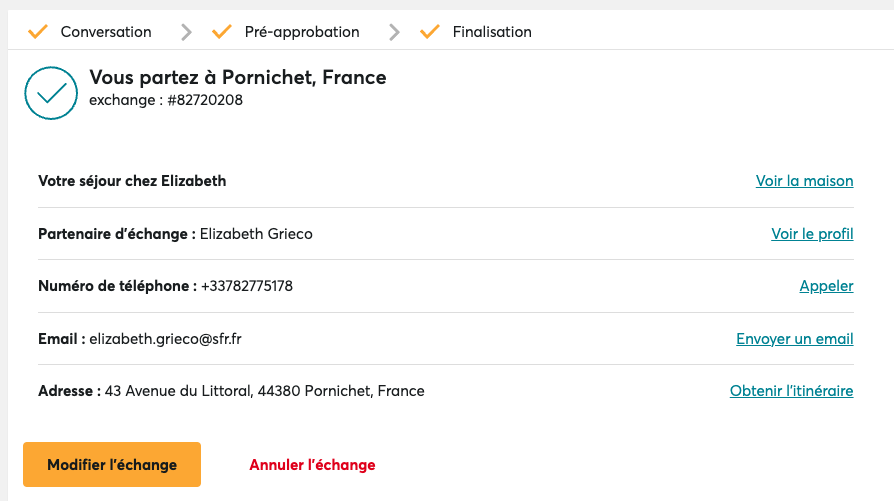Click the Pré-approbation orange checkmark icon
This screenshot has height=501, width=894.
click(x=222, y=31)
